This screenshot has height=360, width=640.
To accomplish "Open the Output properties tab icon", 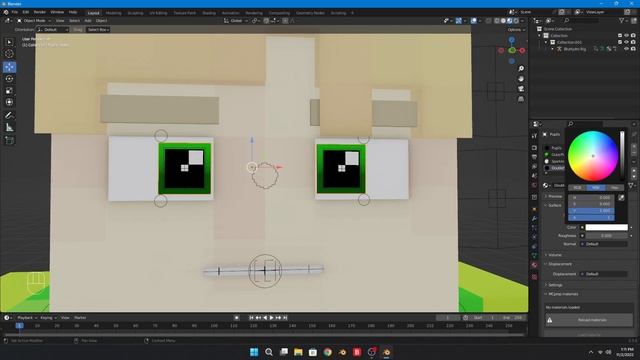I will 534,157.
